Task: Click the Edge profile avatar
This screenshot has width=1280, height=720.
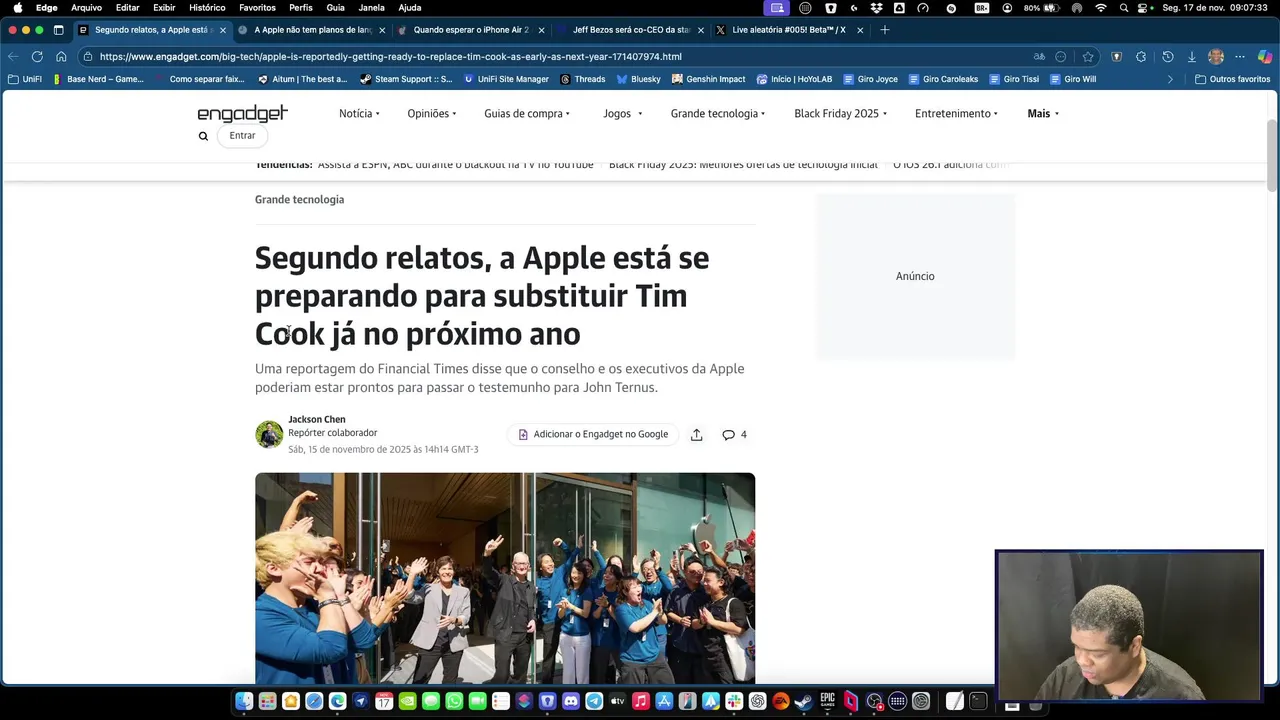Action: [1216, 57]
